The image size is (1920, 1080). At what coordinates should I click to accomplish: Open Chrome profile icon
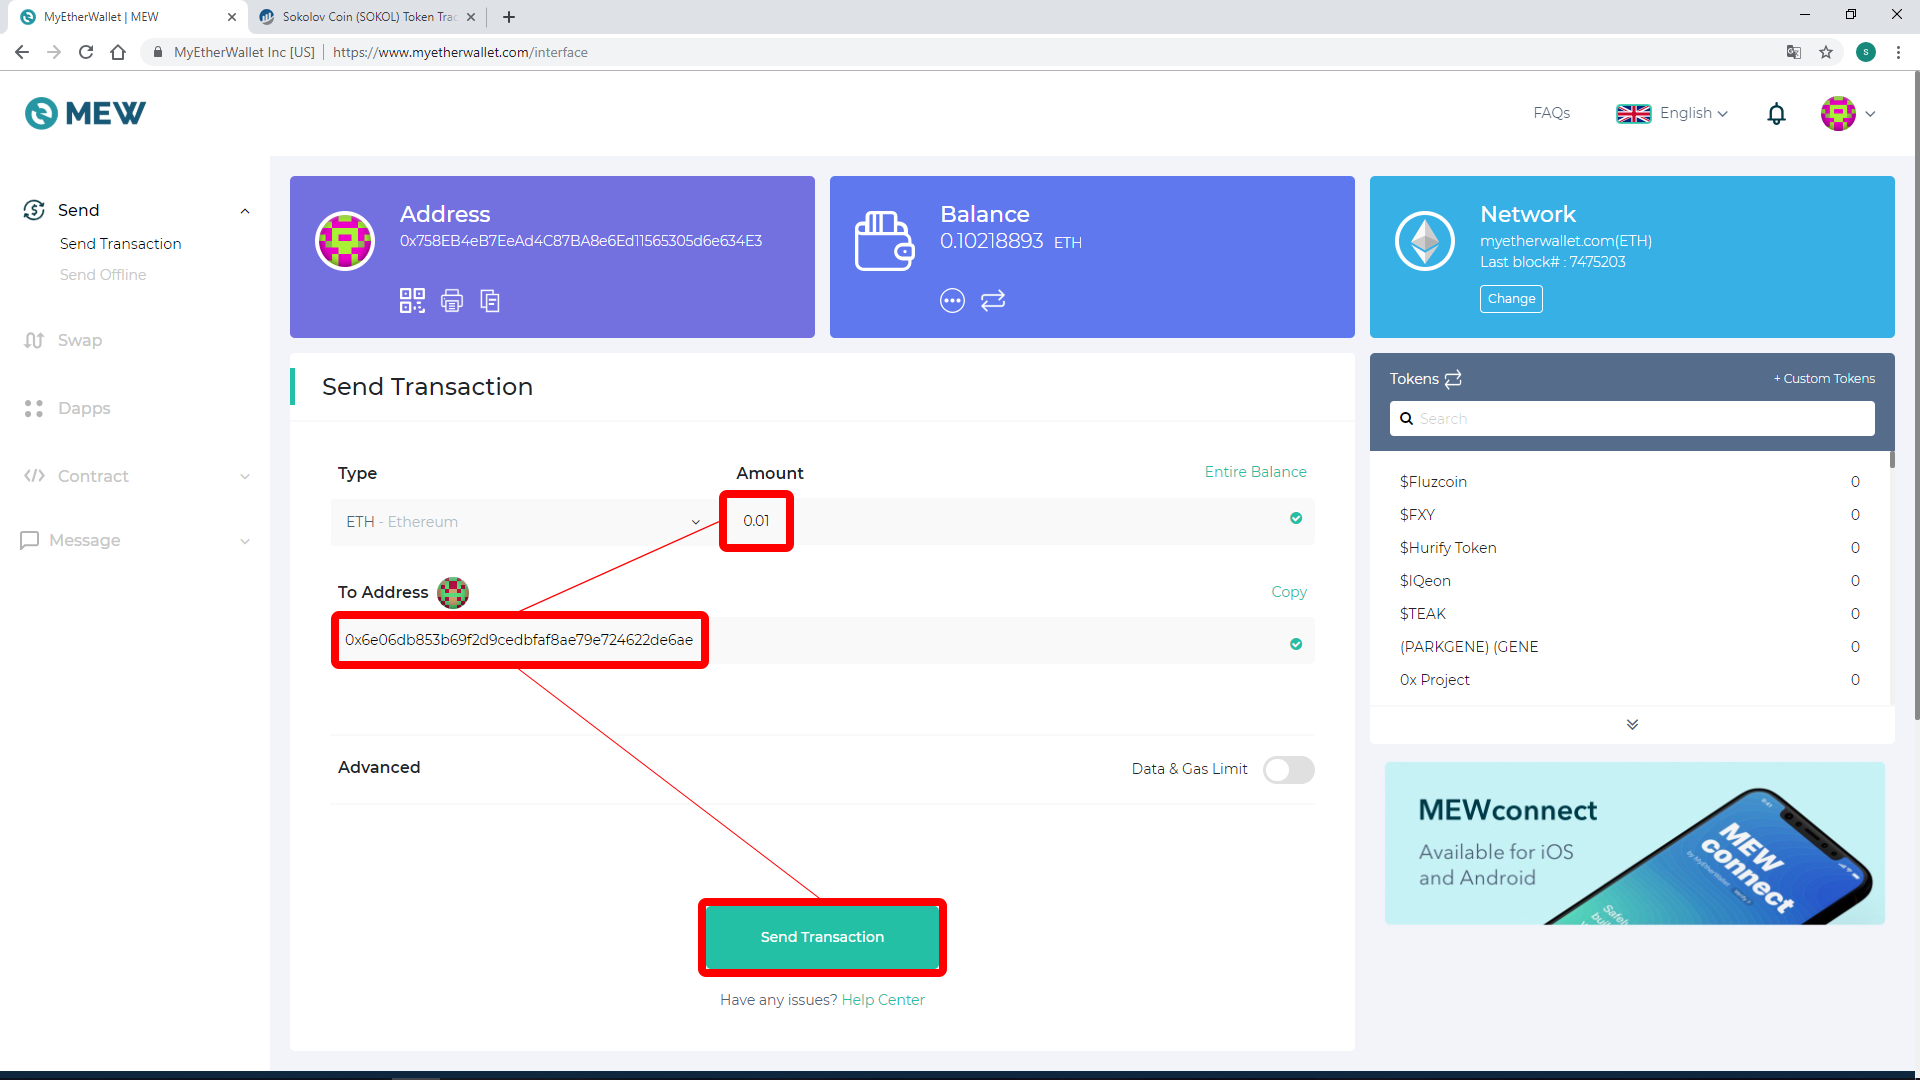pyautogui.click(x=1866, y=52)
